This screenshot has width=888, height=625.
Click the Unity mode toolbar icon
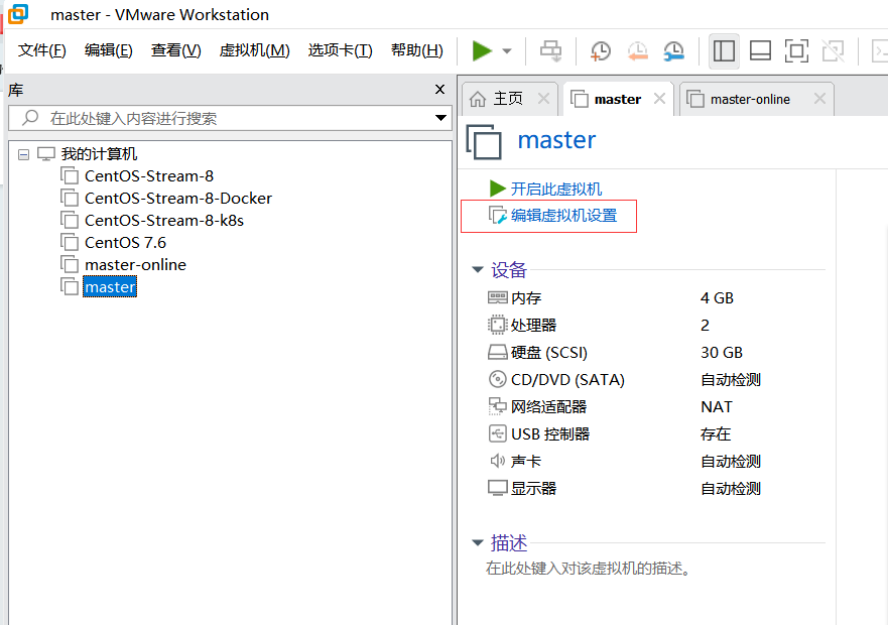point(833,51)
